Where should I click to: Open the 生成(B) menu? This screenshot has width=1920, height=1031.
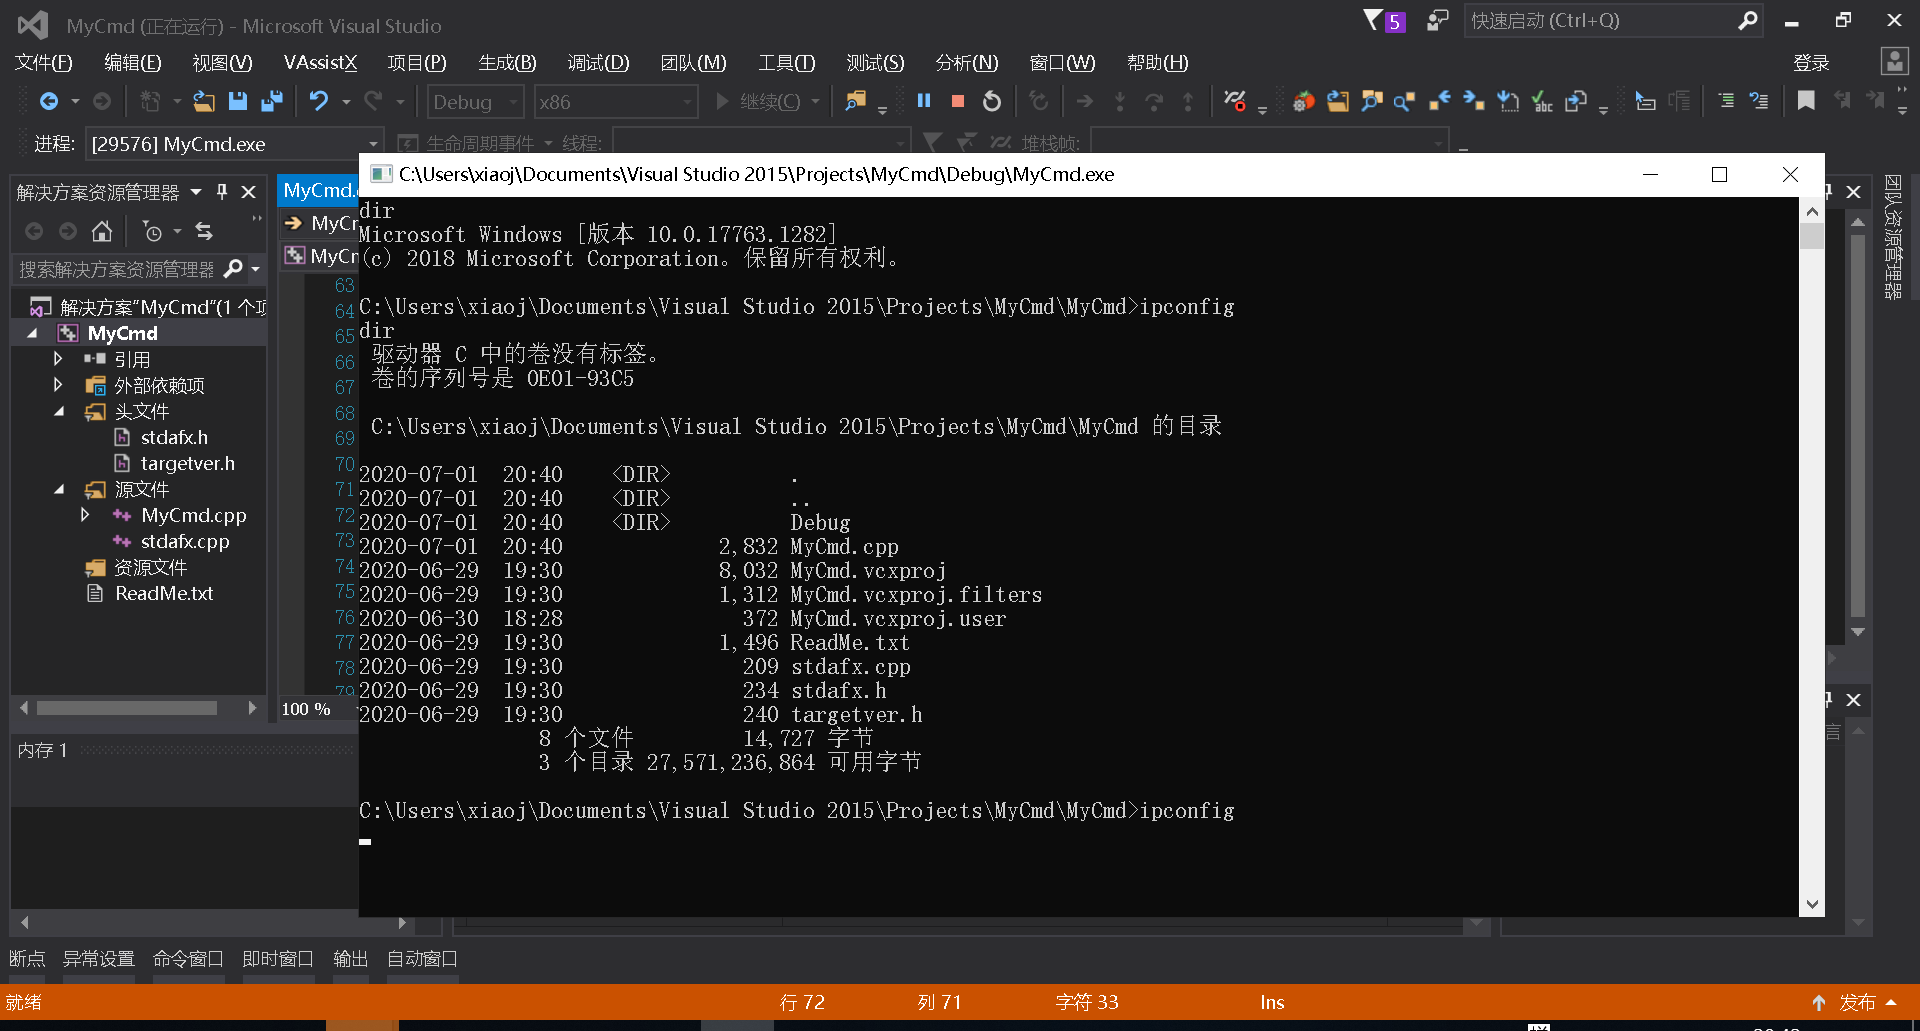coord(507,63)
